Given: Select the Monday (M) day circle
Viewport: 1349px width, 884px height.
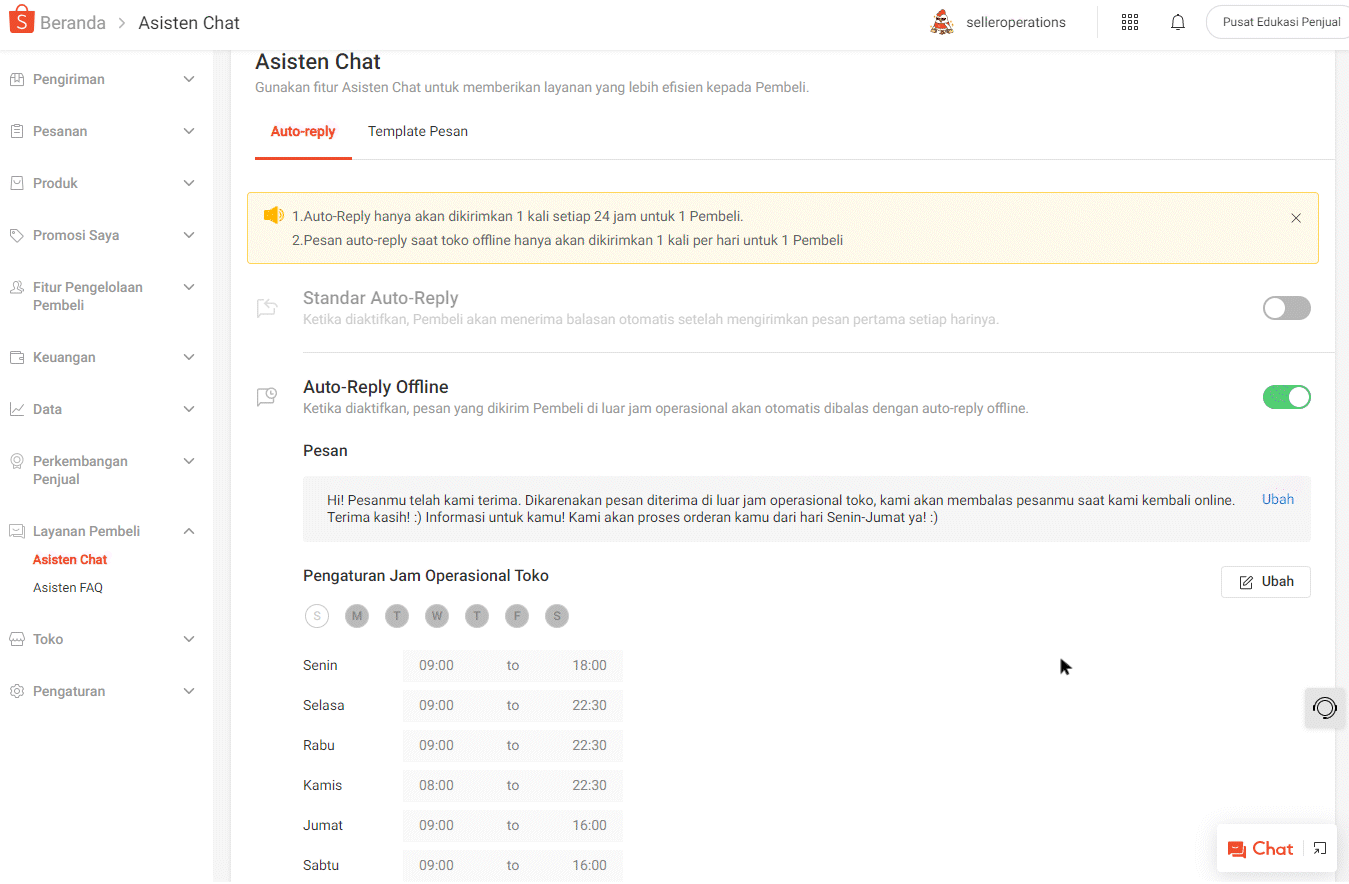Looking at the screenshot, I should pyautogui.click(x=357, y=616).
